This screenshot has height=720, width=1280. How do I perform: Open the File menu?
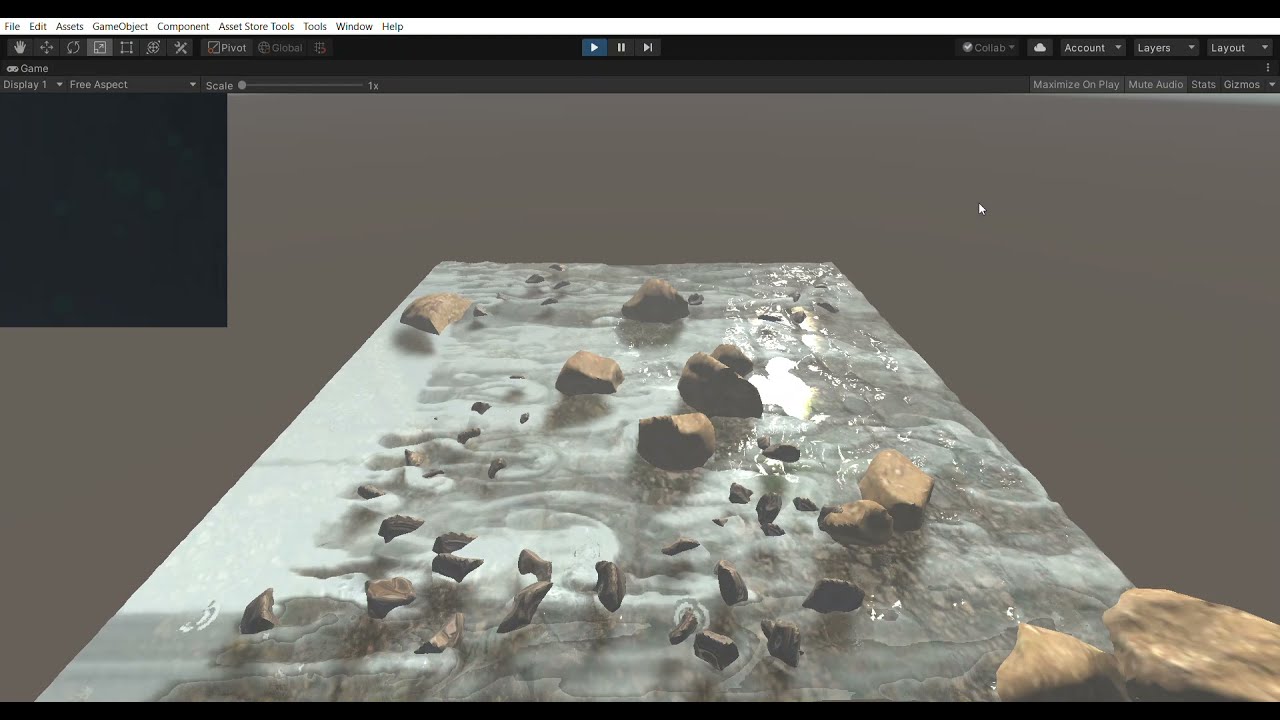[x=12, y=26]
